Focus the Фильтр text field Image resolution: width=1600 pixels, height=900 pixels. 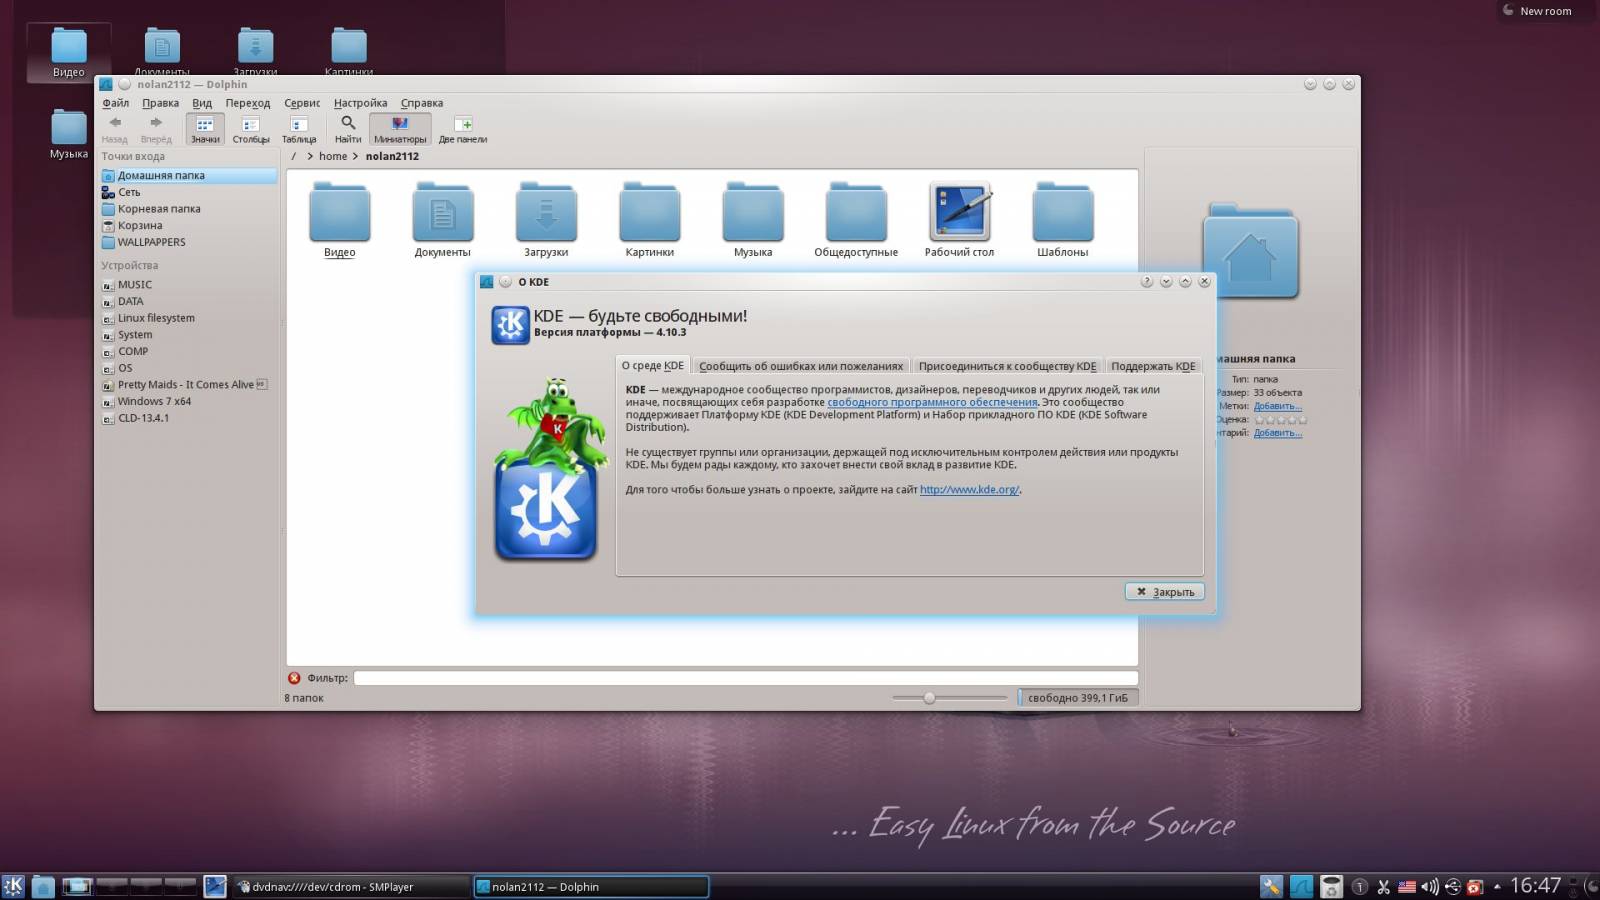[x=745, y=678]
